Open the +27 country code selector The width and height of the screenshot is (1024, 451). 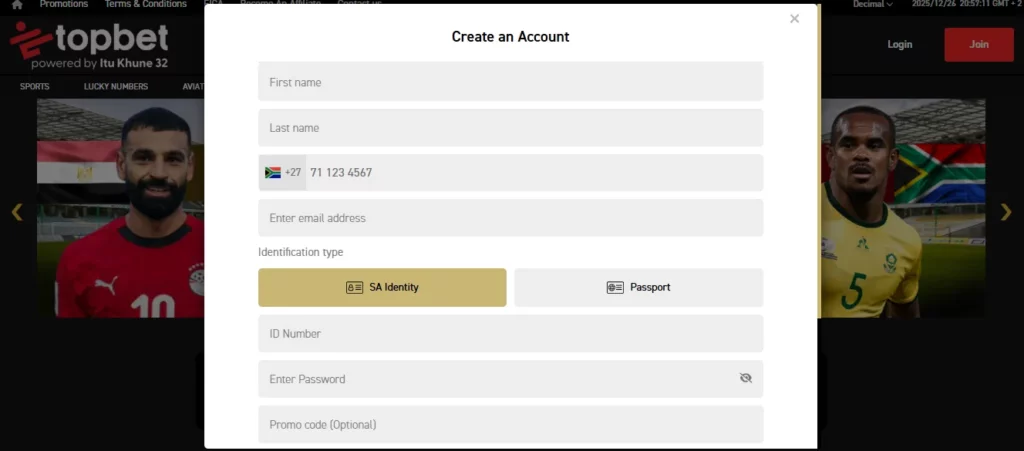coord(283,172)
